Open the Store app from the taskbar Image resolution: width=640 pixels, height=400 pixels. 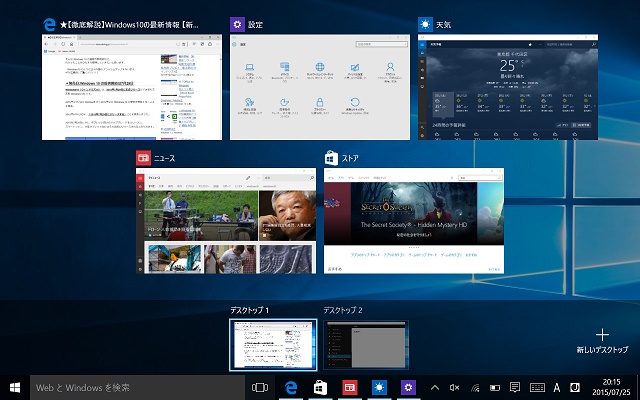320,387
